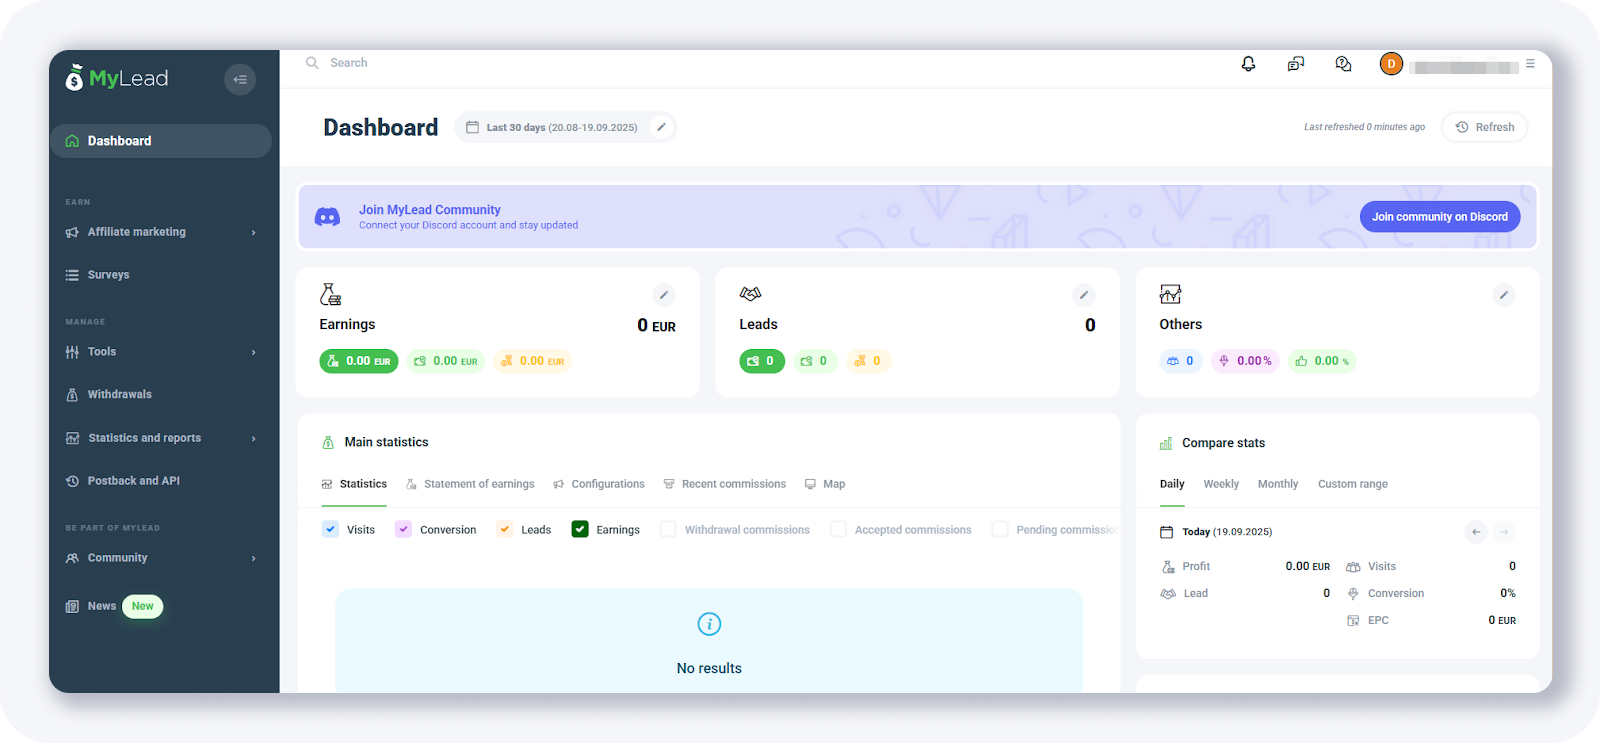Open notifications bell icon
Viewport: 1600px width, 743px height.
[1248, 64]
